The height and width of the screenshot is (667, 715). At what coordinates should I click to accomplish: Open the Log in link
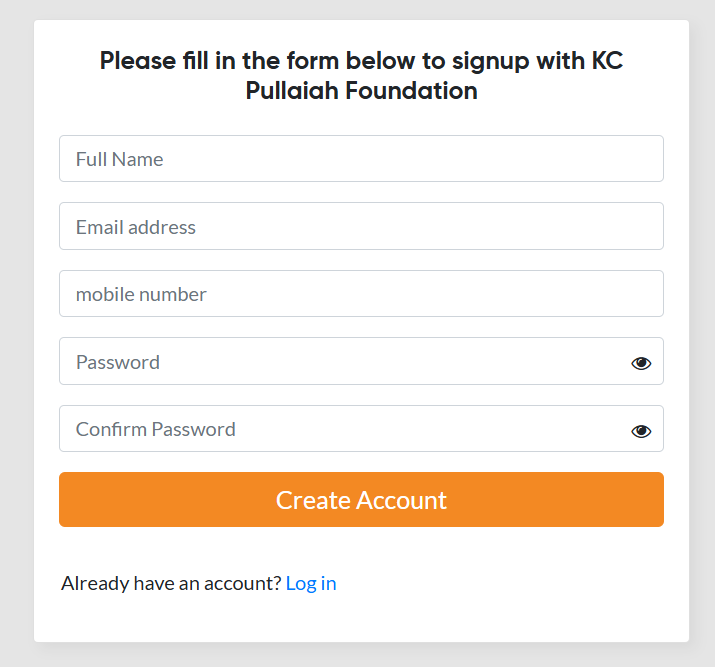pyautogui.click(x=311, y=583)
